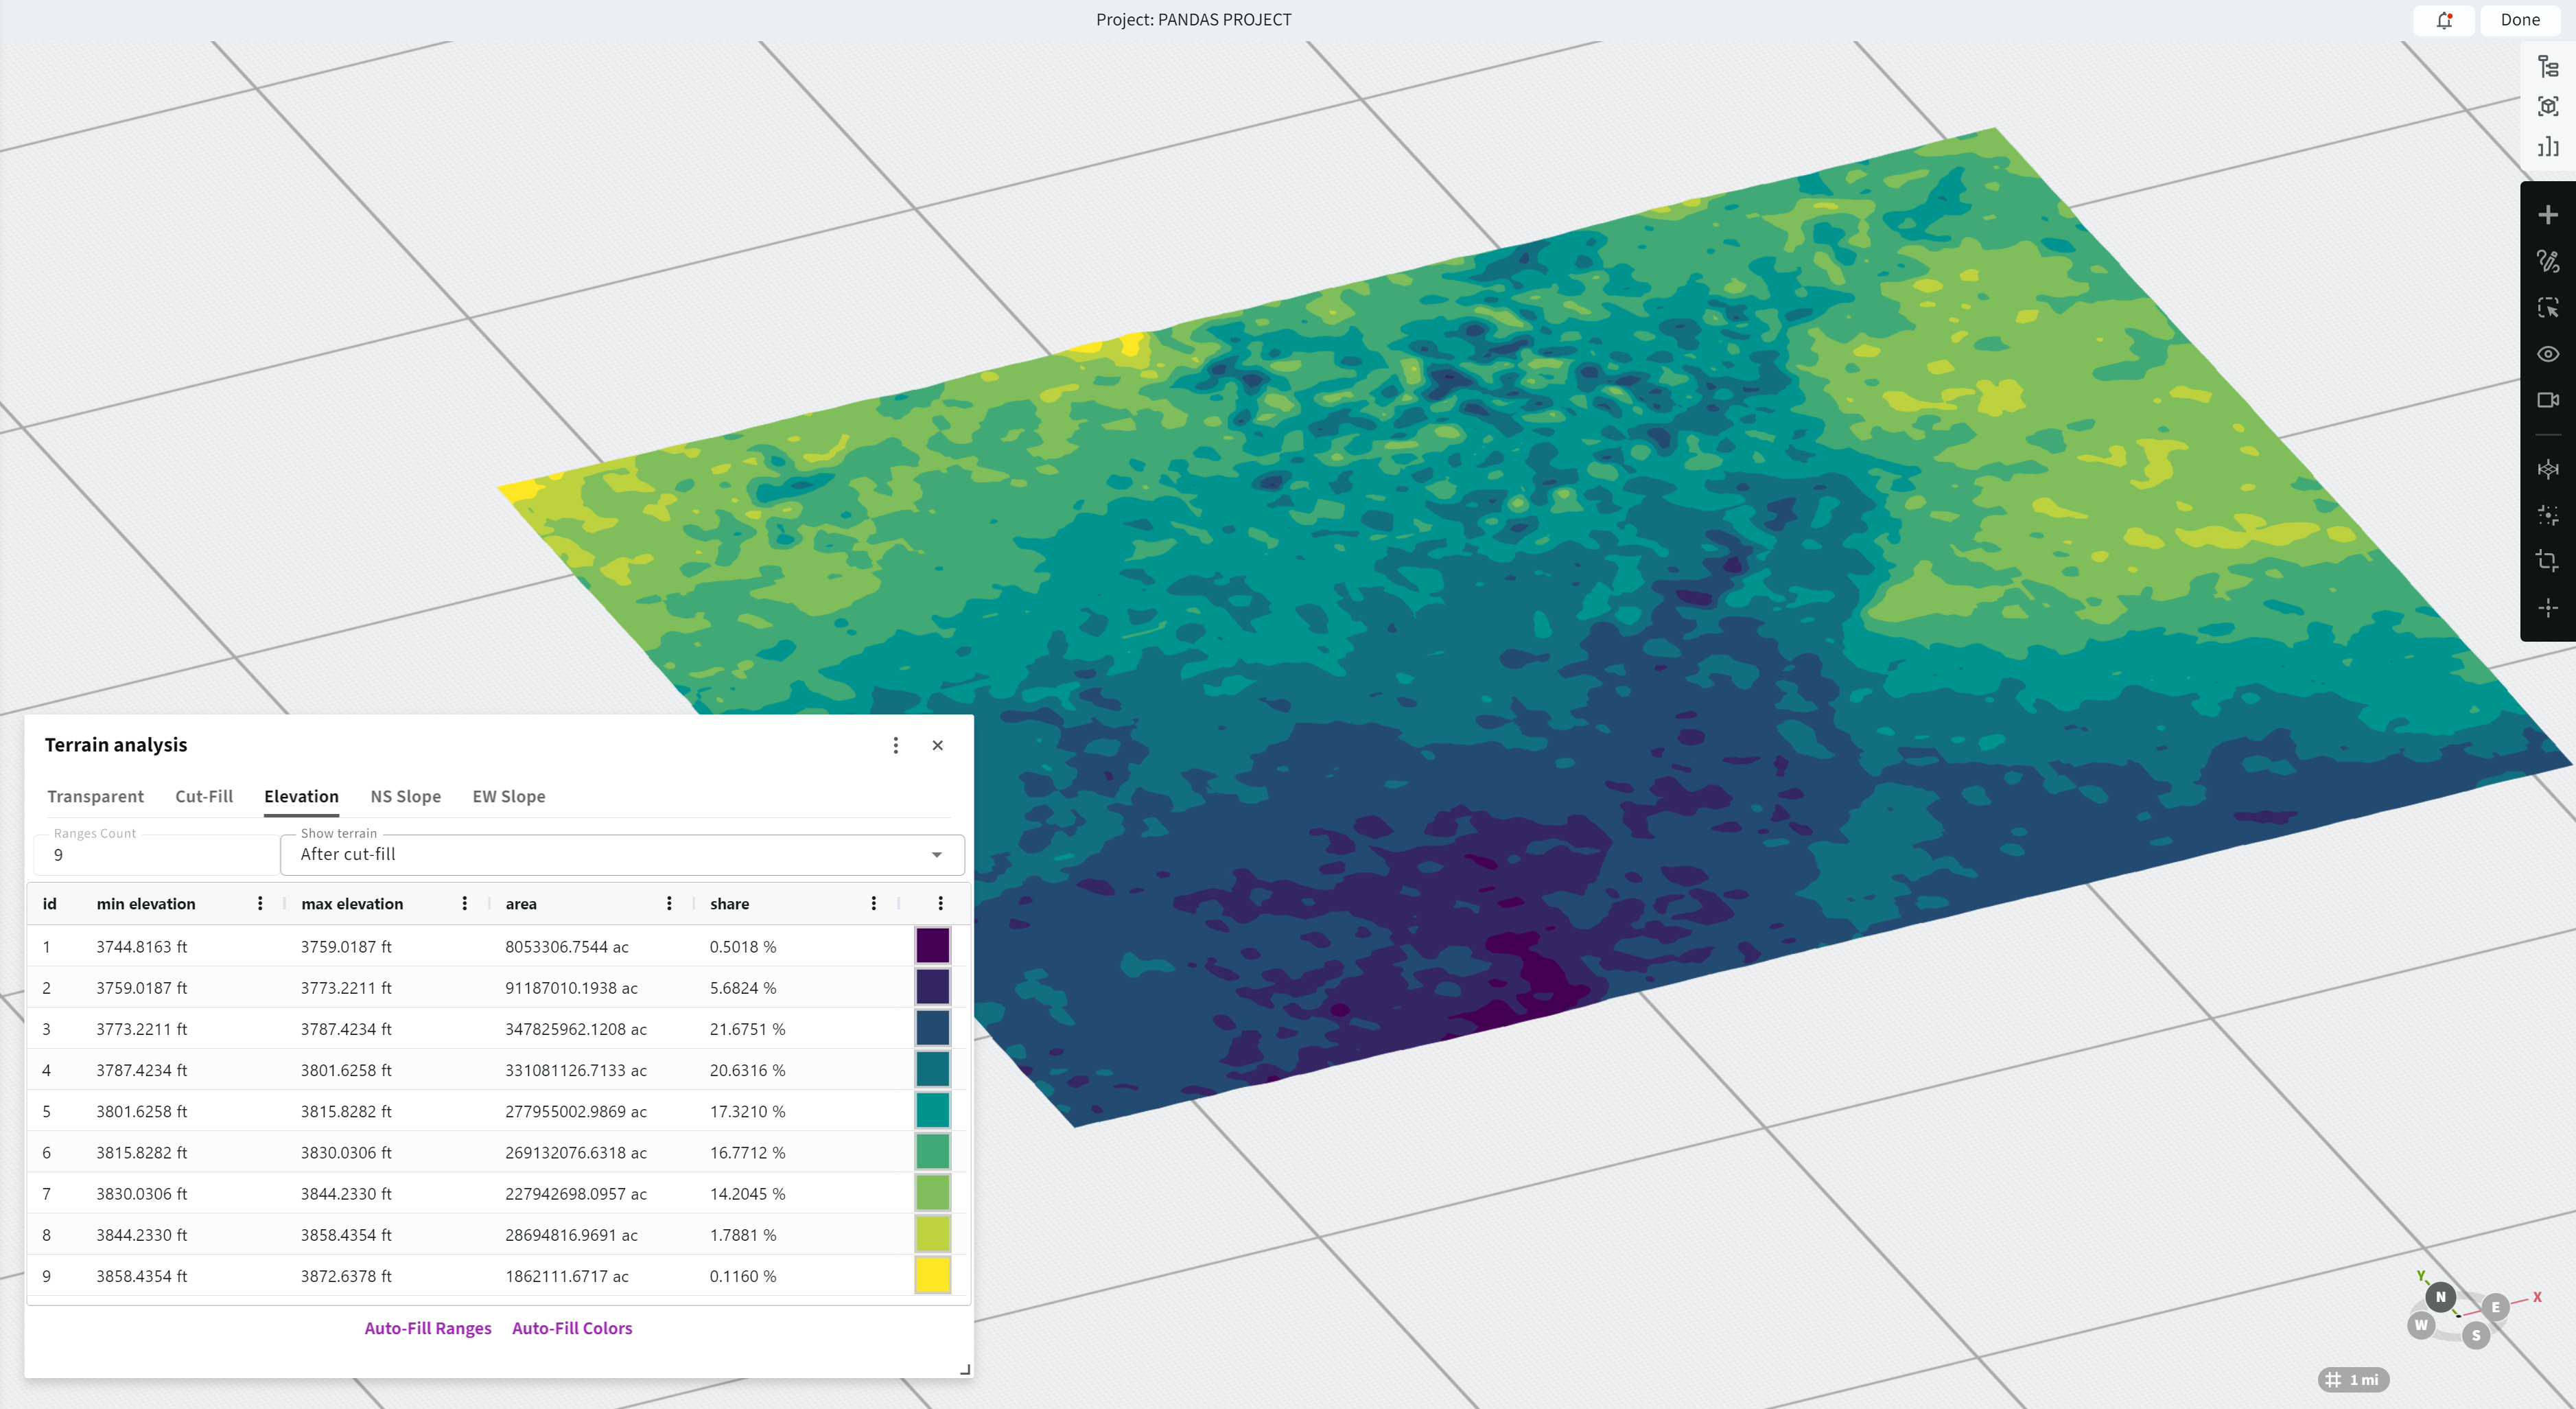The width and height of the screenshot is (2576, 1409).
Task: Expand the Show terrain dropdown
Action: [622, 854]
